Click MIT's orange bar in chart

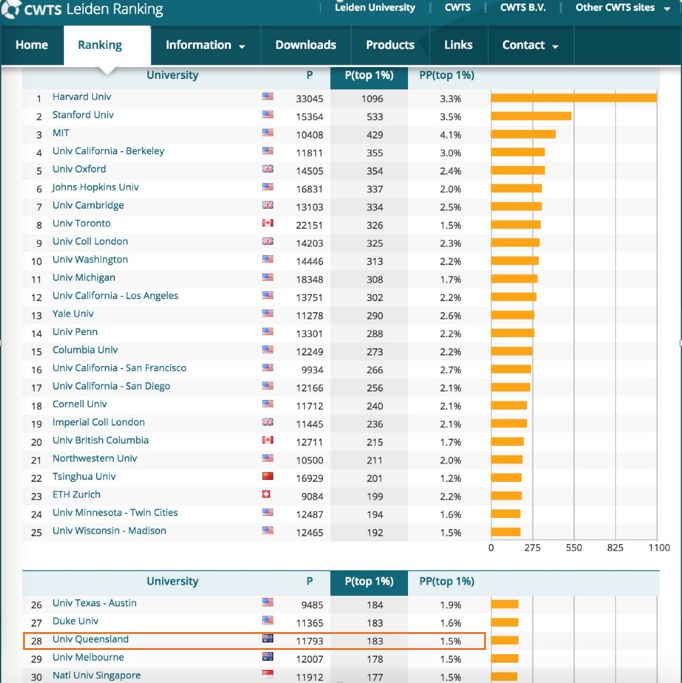pos(523,134)
